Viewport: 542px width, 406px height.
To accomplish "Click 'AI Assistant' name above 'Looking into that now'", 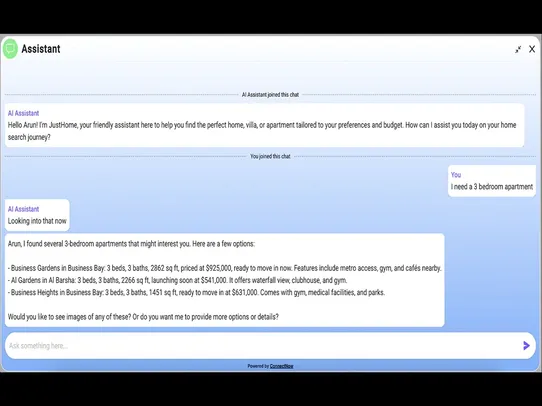I will [x=23, y=209].
